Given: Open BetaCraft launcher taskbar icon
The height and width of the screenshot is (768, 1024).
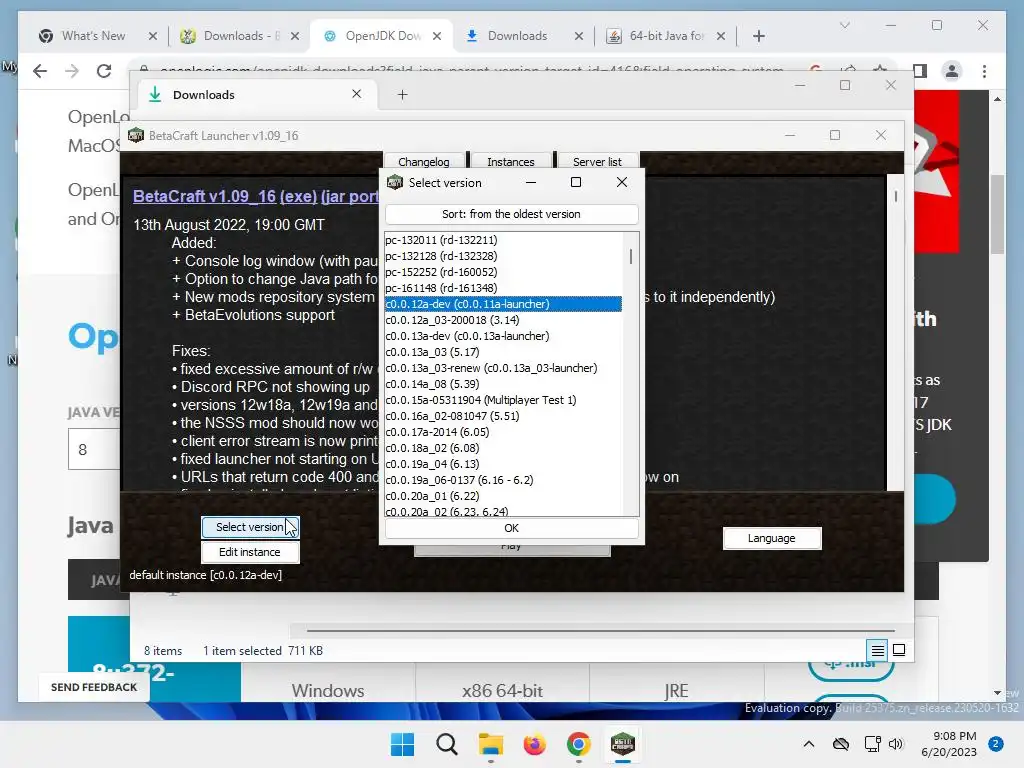Looking at the screenshot, I should tap(623, 744).
